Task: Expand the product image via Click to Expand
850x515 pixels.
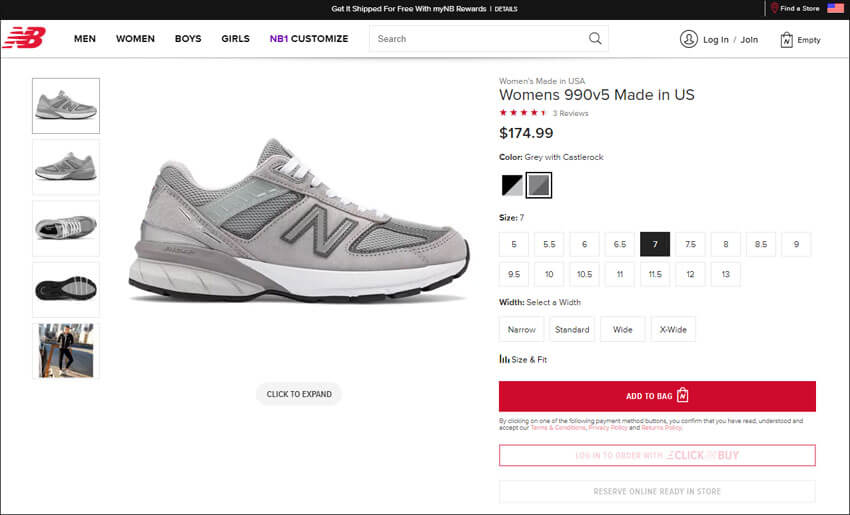Action: point(299,394)
